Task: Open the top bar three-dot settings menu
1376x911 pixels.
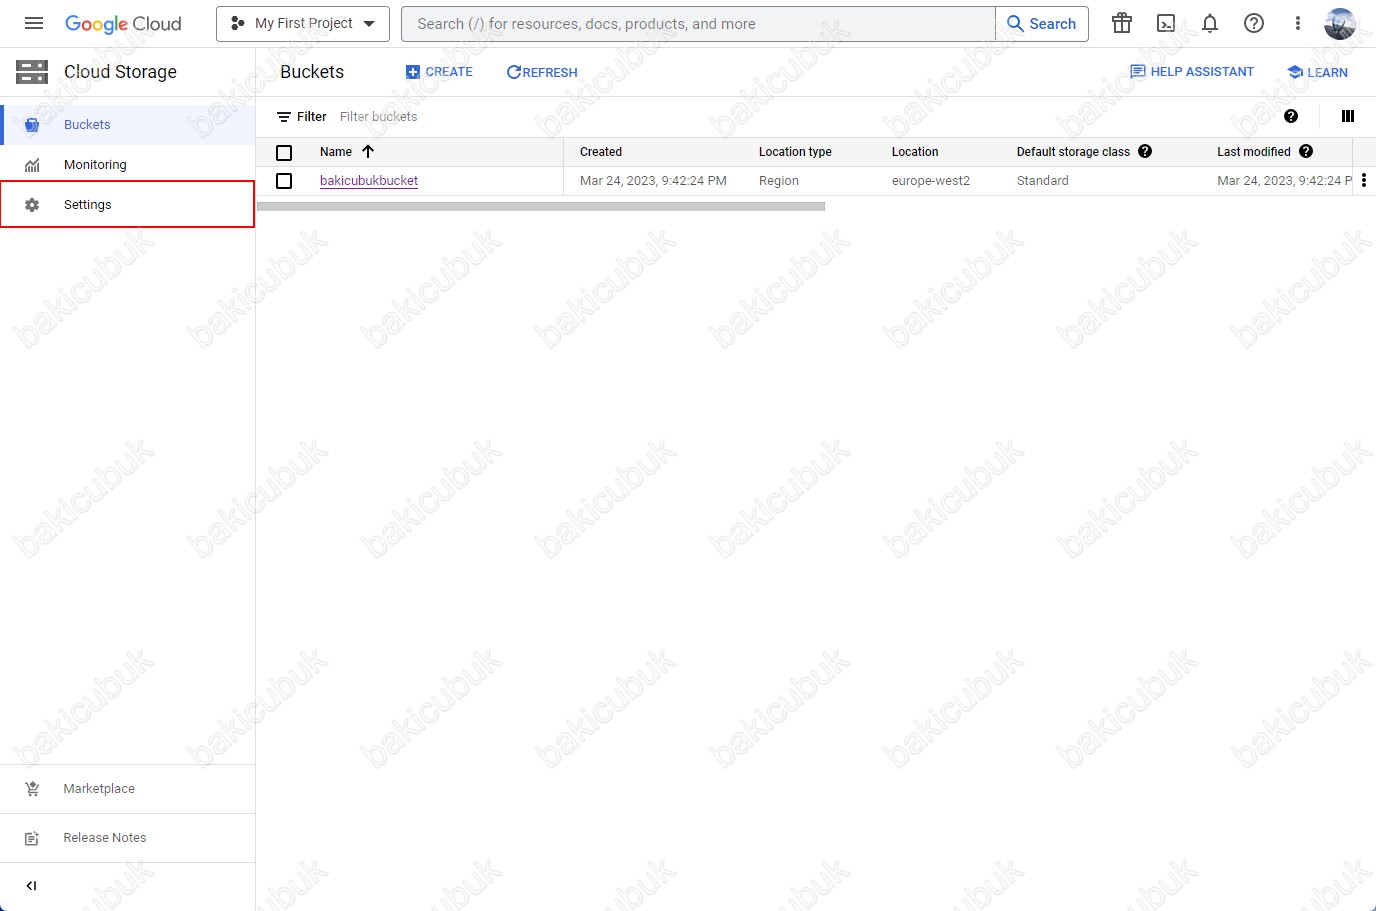Action: (x=1298, y=23)
